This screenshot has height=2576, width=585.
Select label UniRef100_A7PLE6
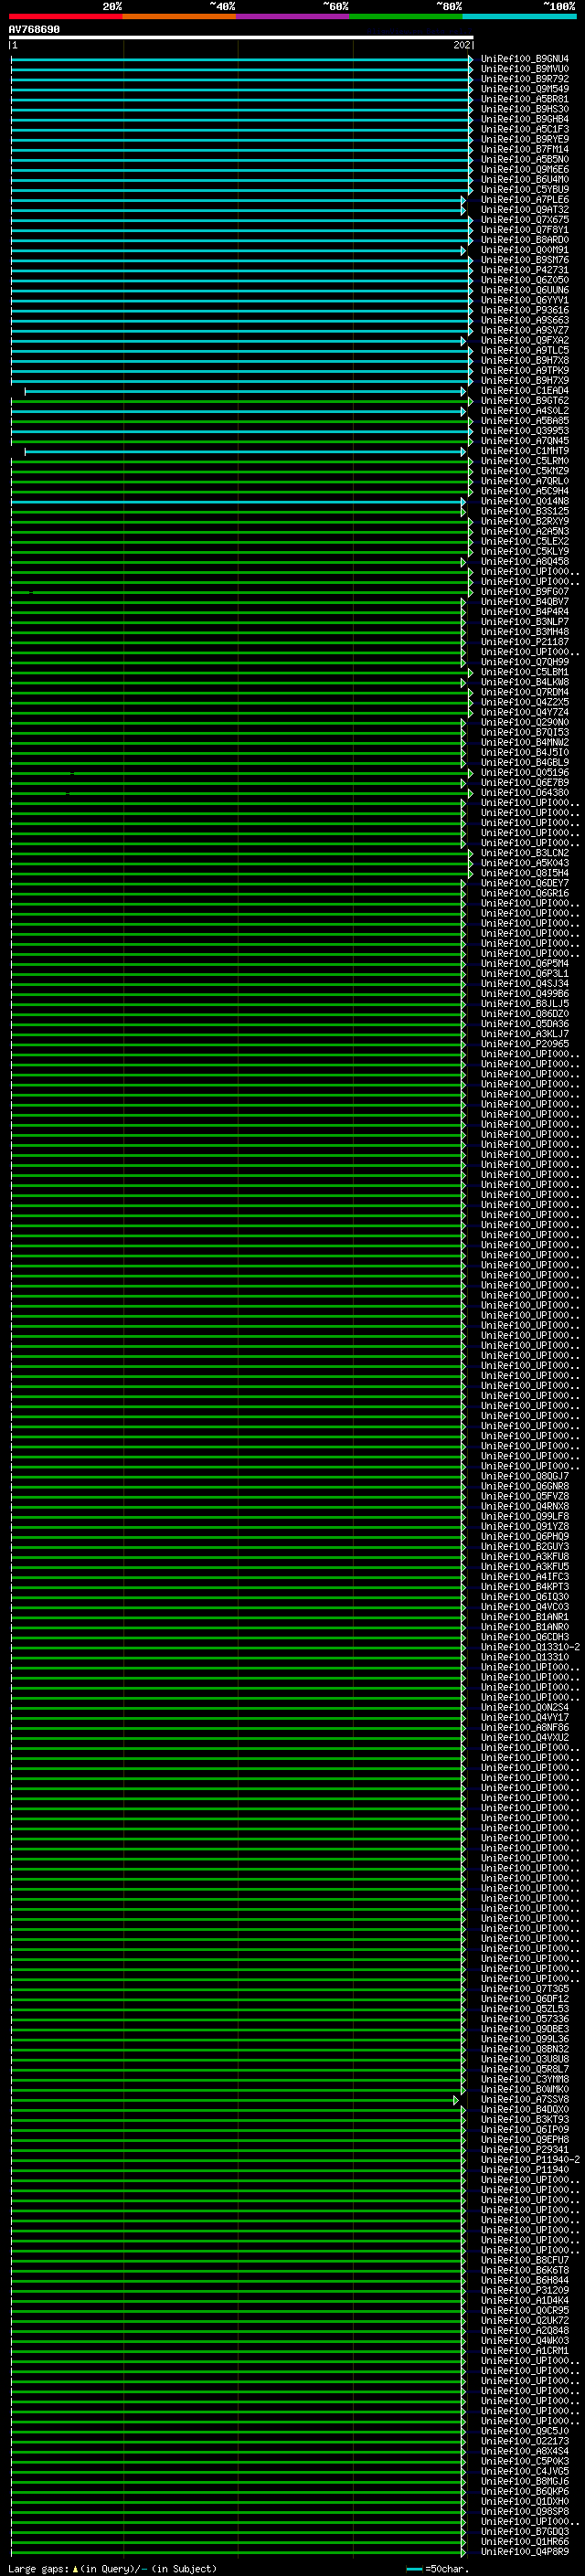(x=525, y=200)
